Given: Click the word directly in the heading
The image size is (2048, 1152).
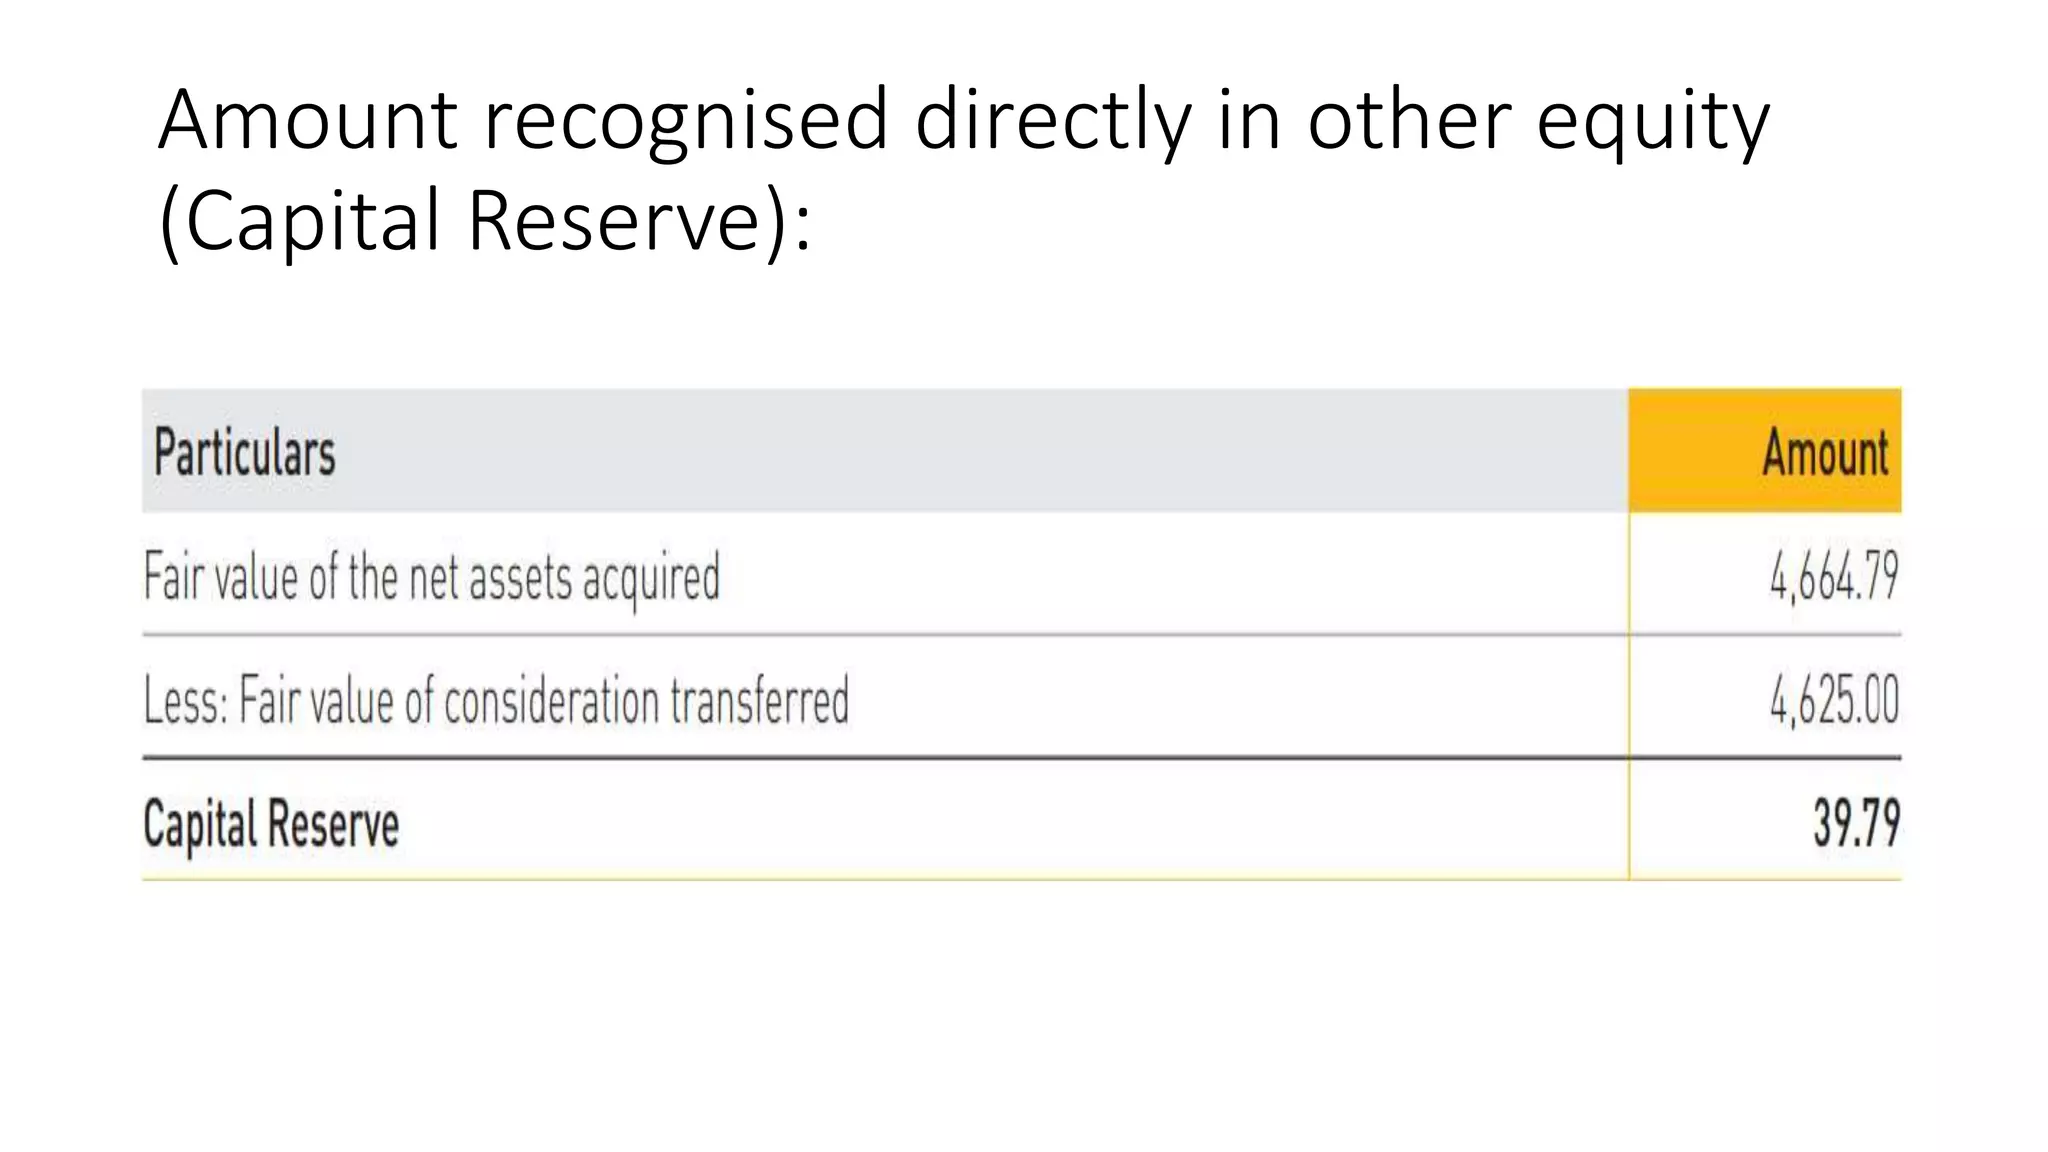Looking at the screenshot, I should click(1053, 122).
